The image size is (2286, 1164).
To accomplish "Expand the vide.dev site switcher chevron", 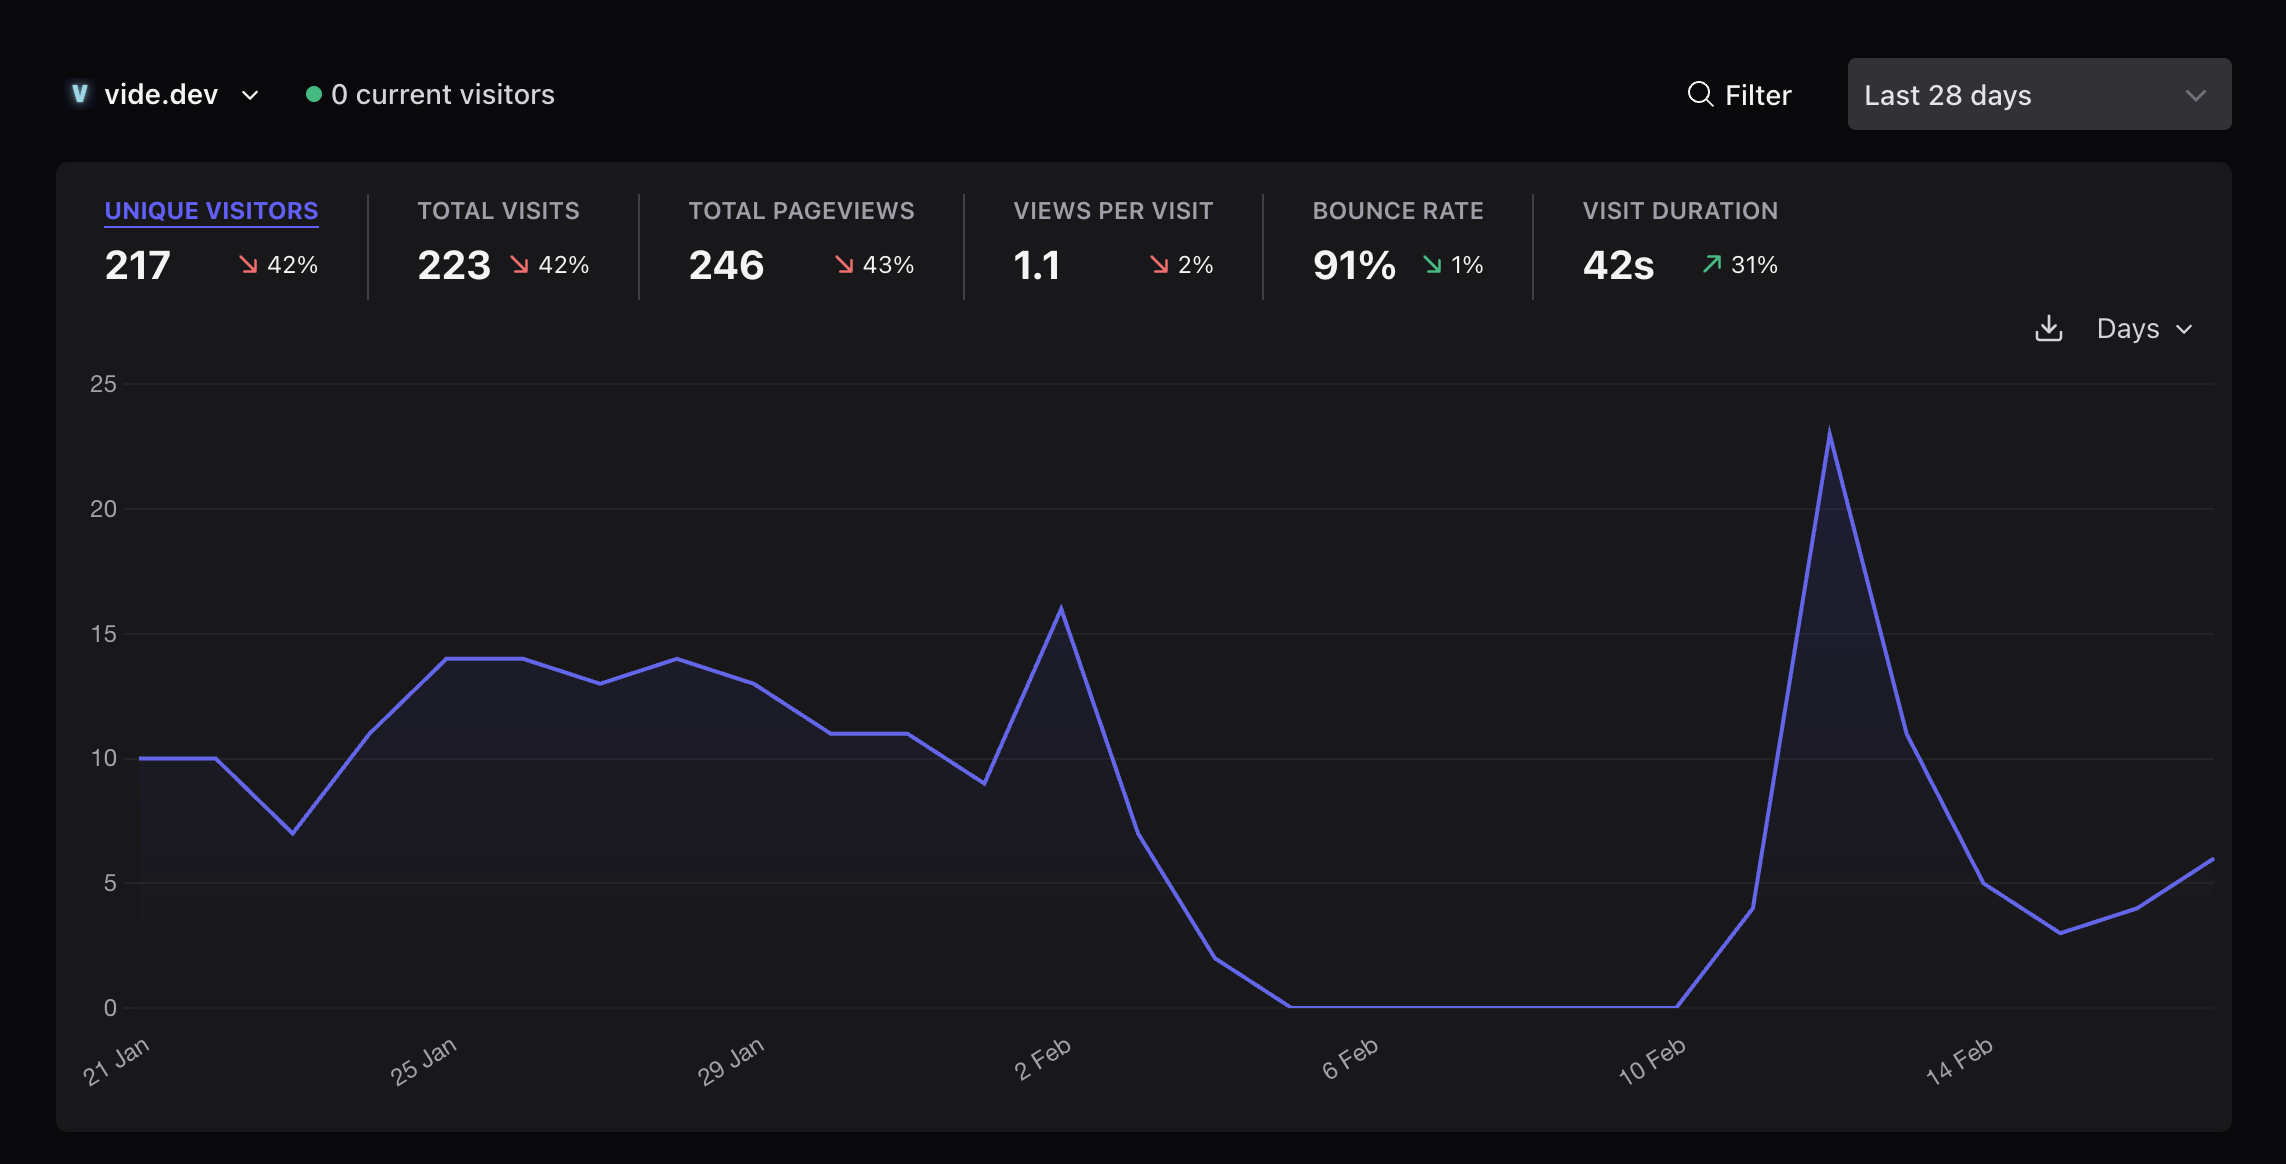I will tap(250, 96).
